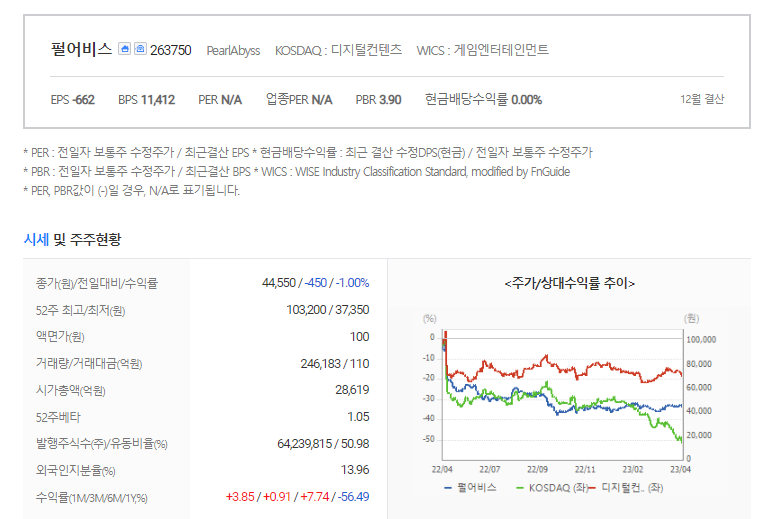This screenshot has width=762, height=519.
Task: Click the 디지털컨.. (좌) red legend entry
Action: [627, 487]
